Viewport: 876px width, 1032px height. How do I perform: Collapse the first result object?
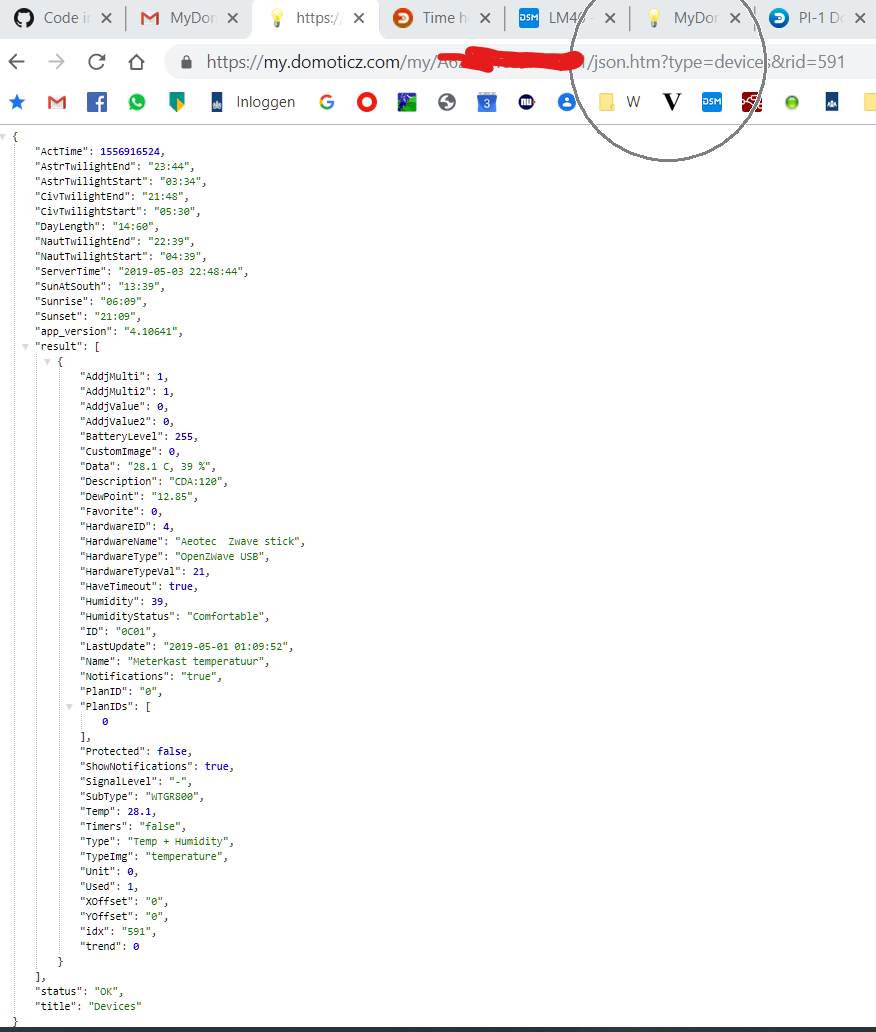click(x=47, y=362)
